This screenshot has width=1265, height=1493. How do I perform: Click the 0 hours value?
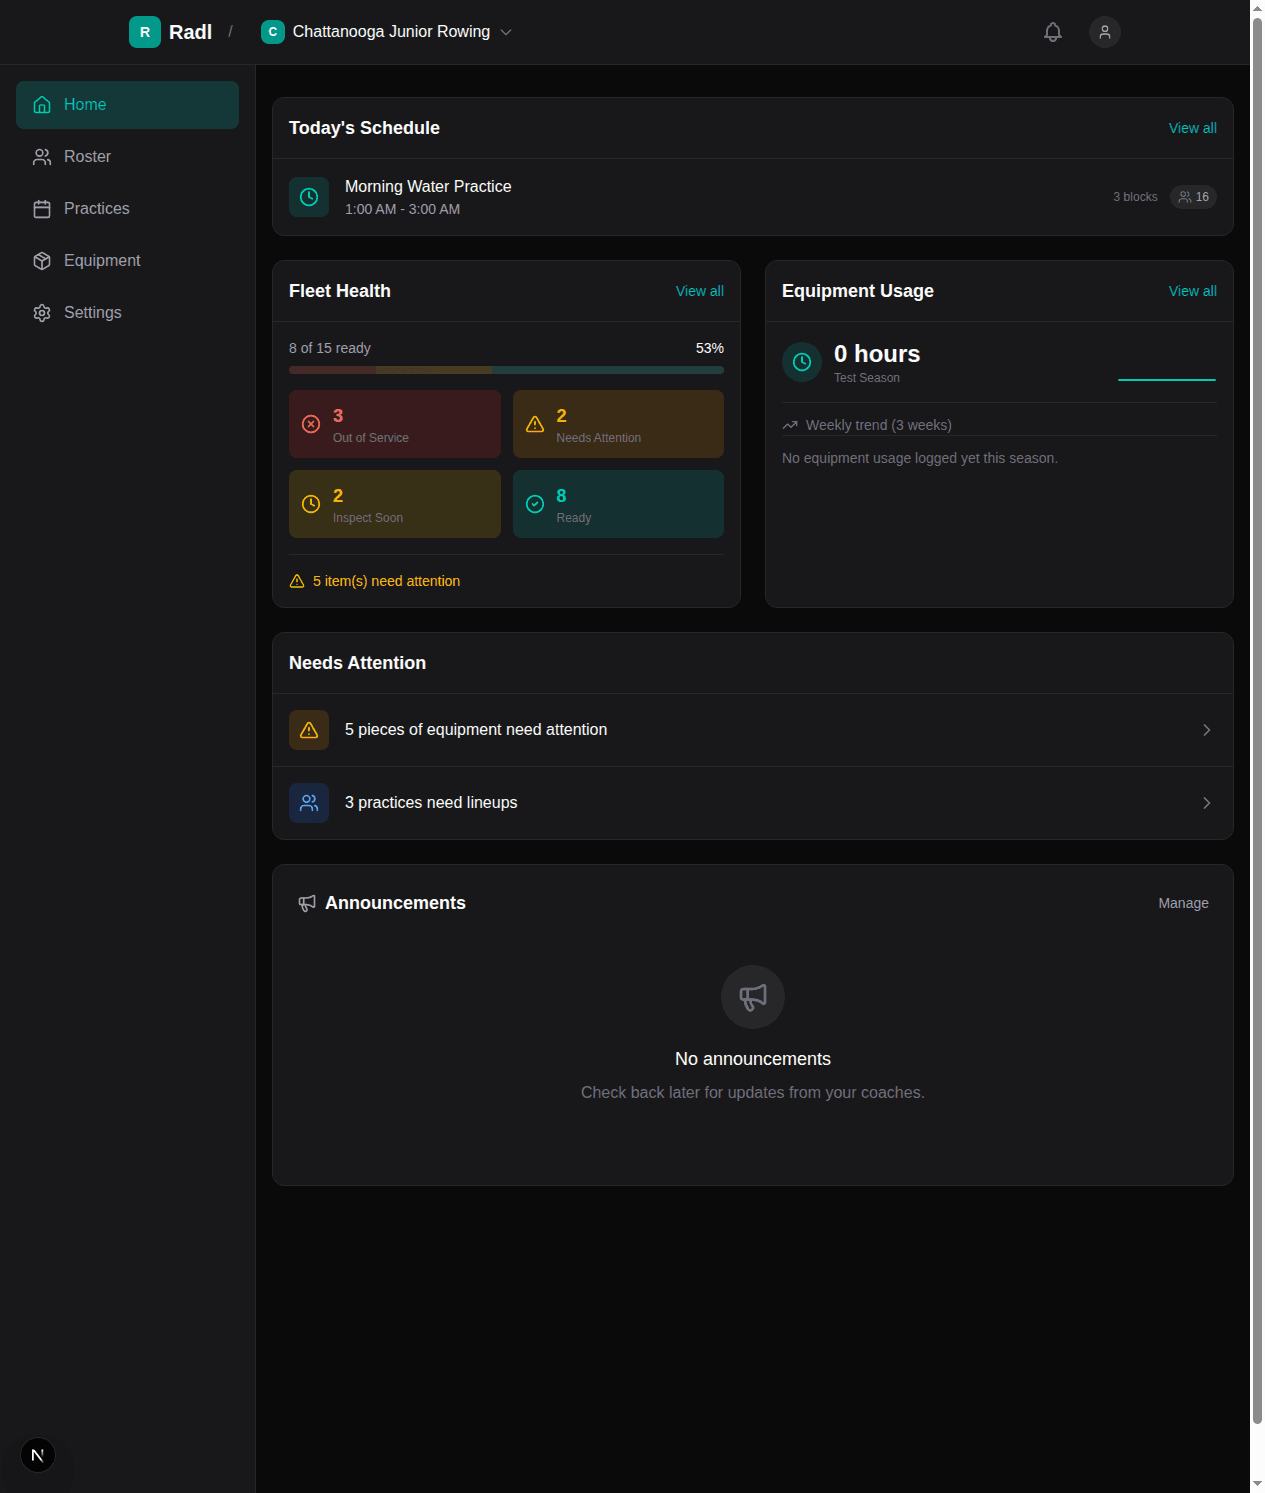coord(877,354)
